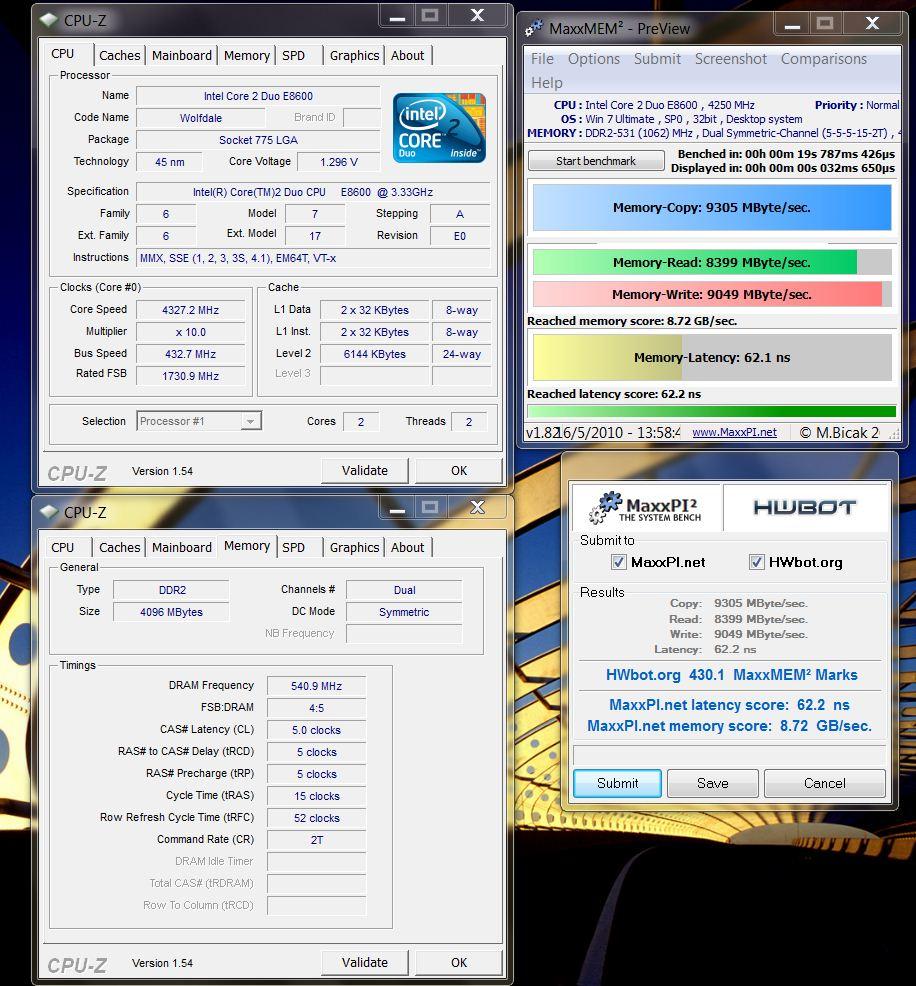Open MaxxMEM Screenshot menu
This screenshot has height=986, width=916.
point(731,58)
